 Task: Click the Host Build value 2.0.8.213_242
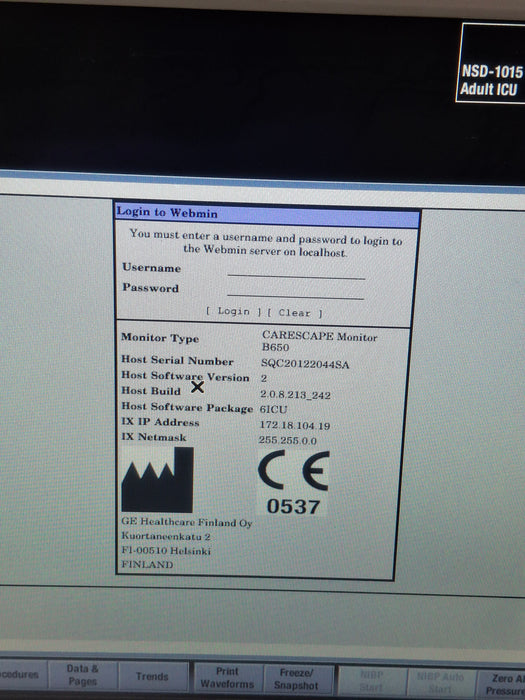(x=295, y=395)
